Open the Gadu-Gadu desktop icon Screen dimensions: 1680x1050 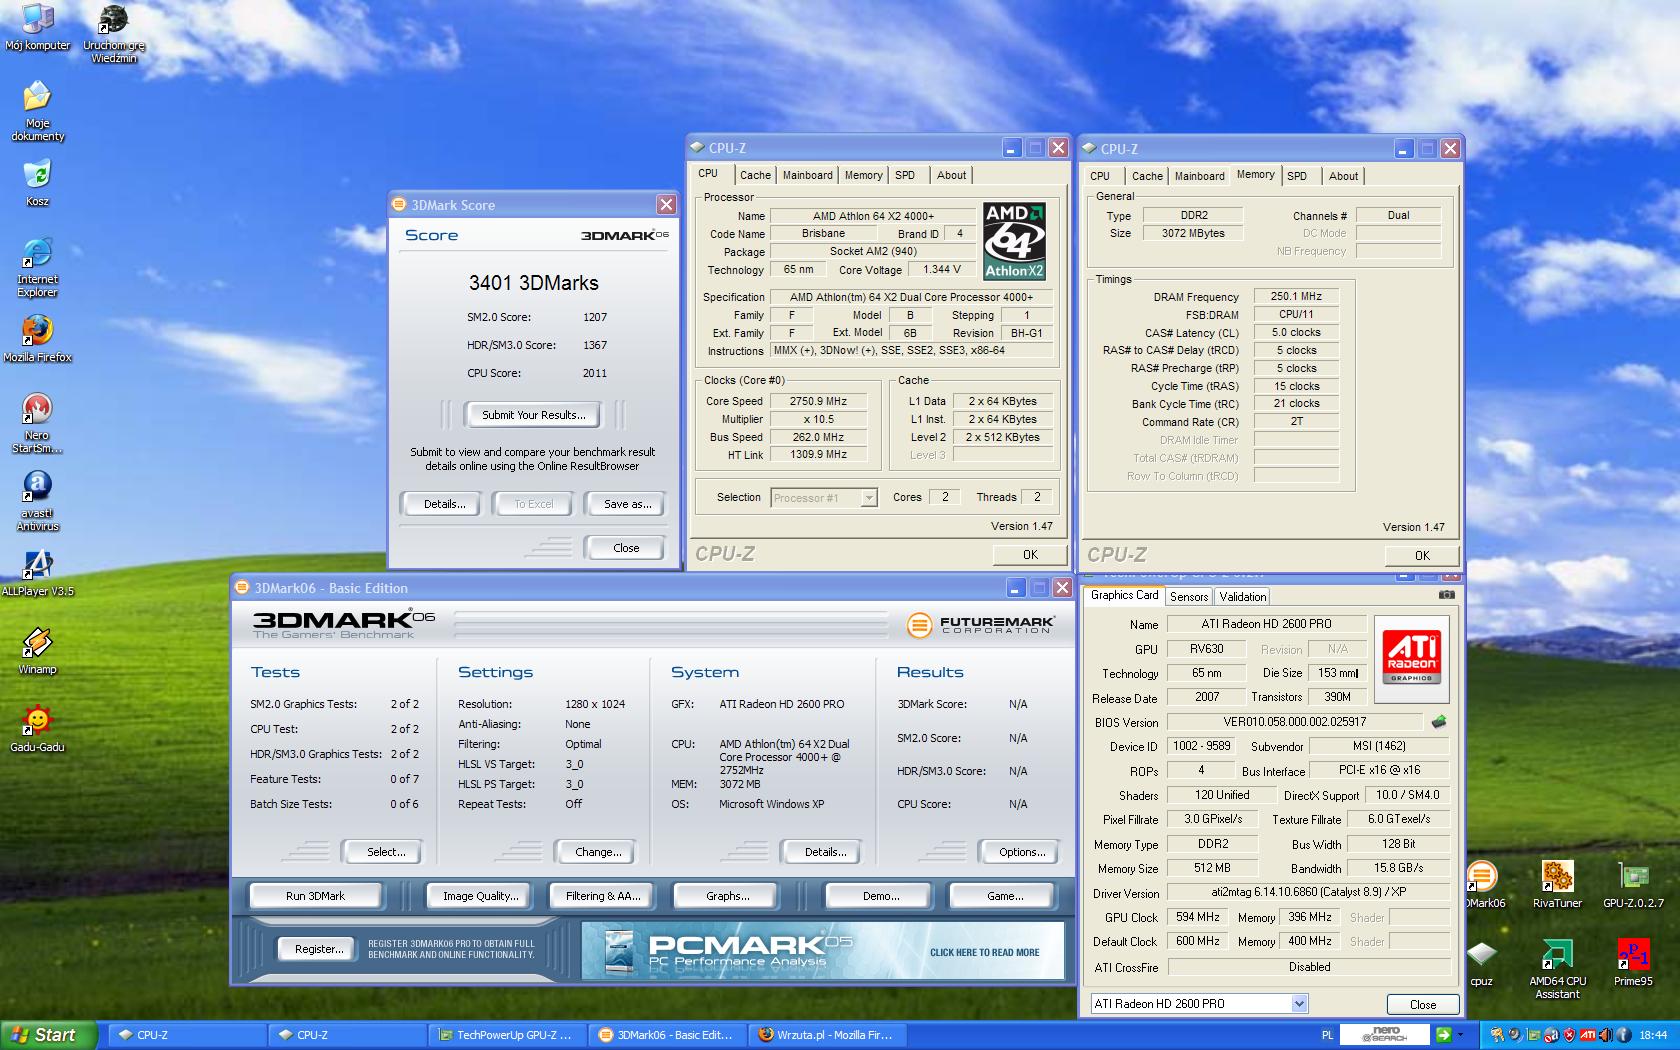[37, 728]
